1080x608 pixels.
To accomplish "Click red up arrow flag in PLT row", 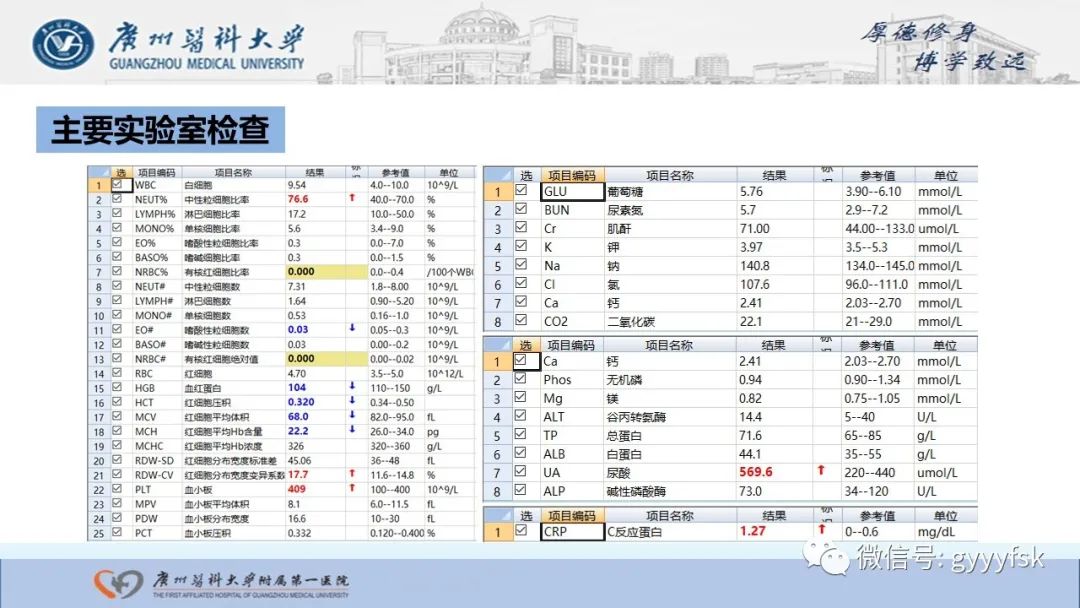I will [x=352, y=488].
